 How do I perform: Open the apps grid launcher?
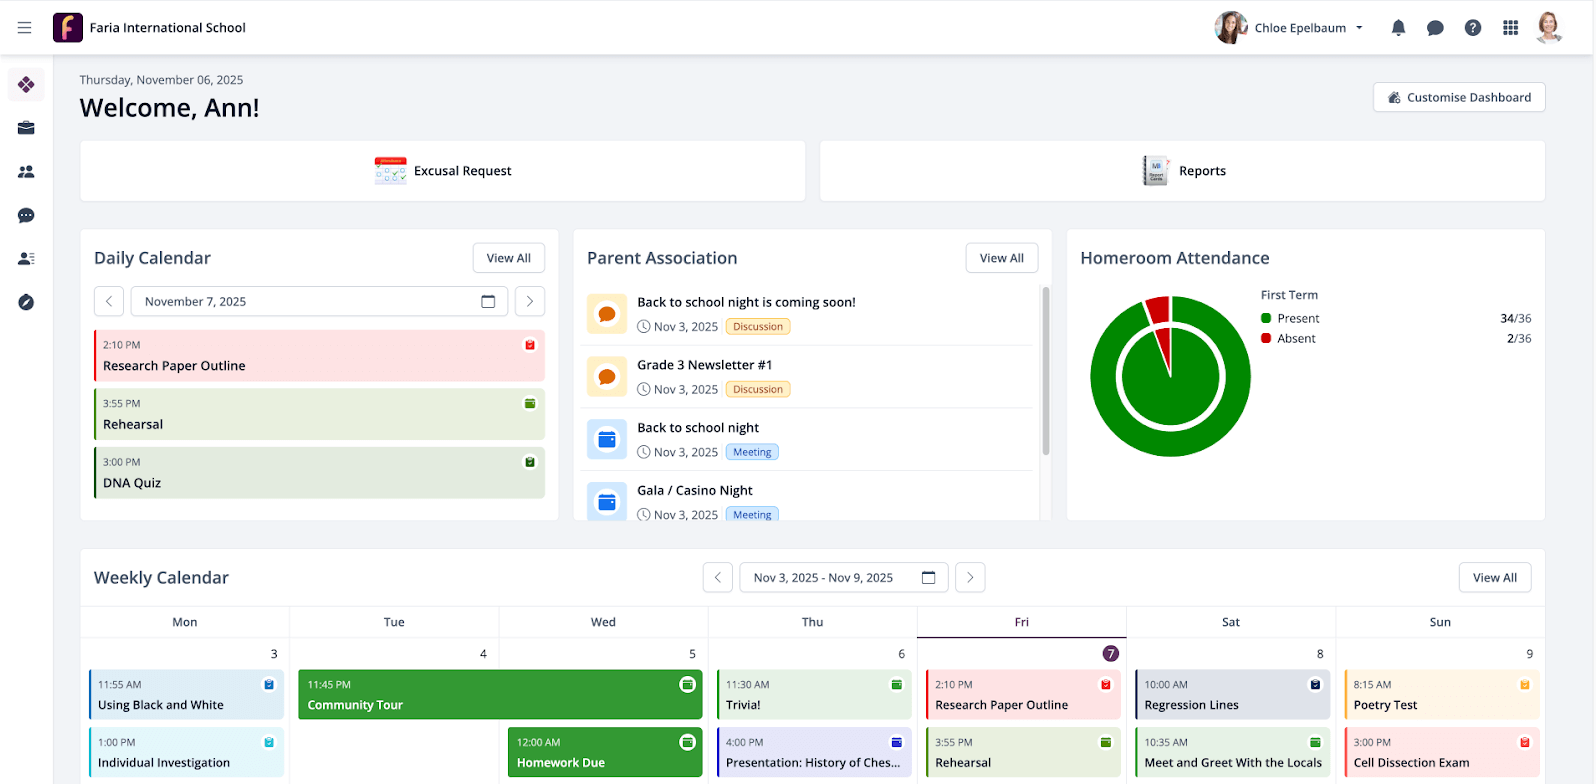[x=1510, y=28]
